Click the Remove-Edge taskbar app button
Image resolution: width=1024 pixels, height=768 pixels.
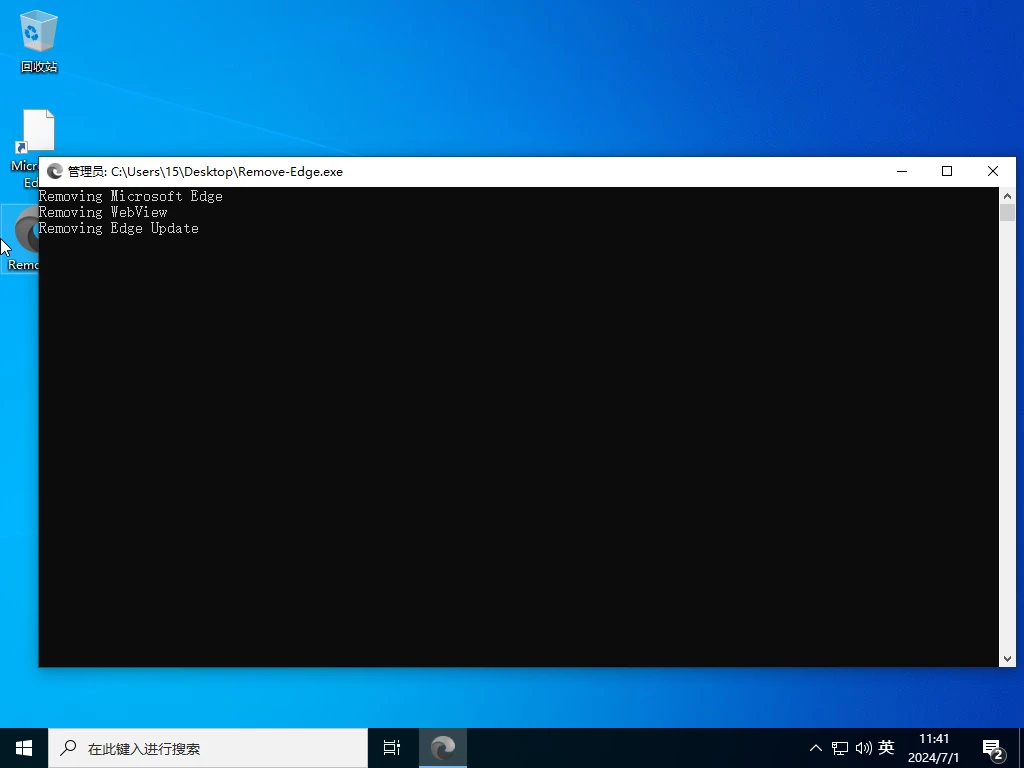click(443, 748)
